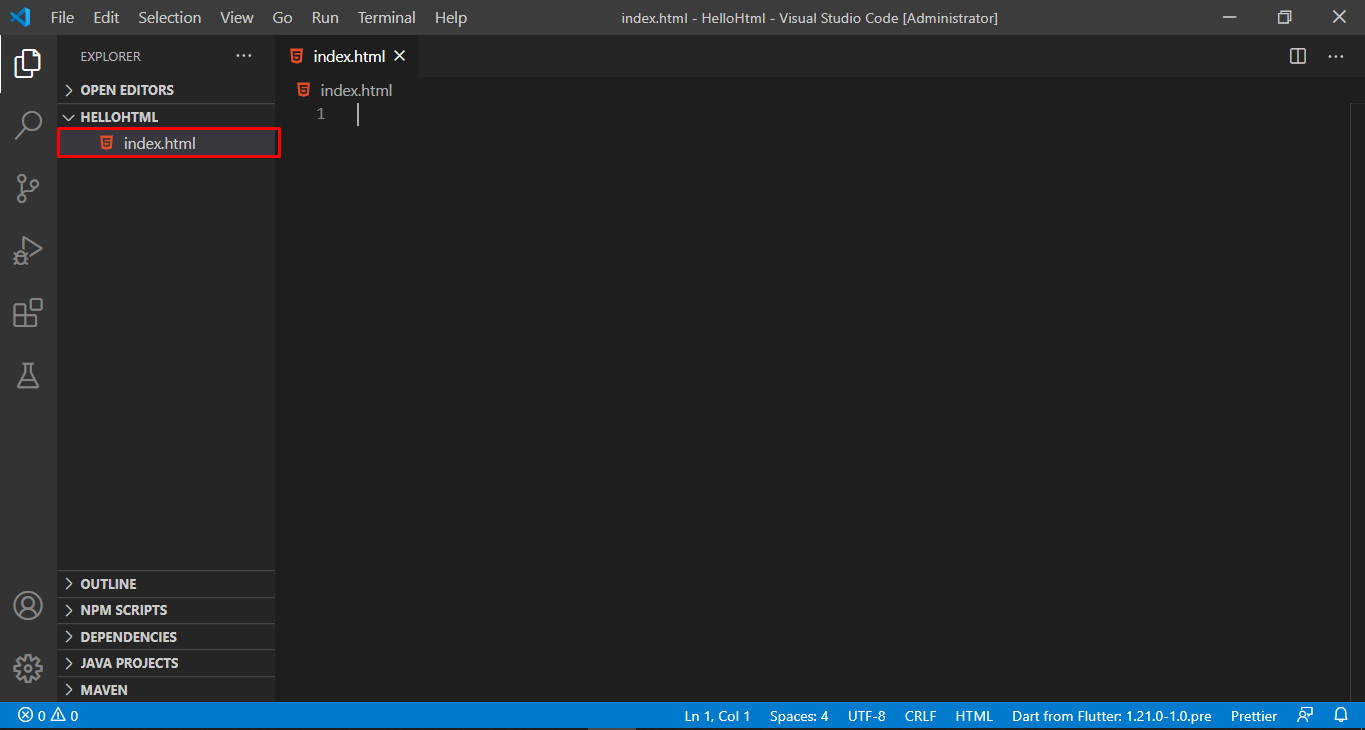Open the Selection menu
Screen dimensions: 1365x730
point(169,18)
